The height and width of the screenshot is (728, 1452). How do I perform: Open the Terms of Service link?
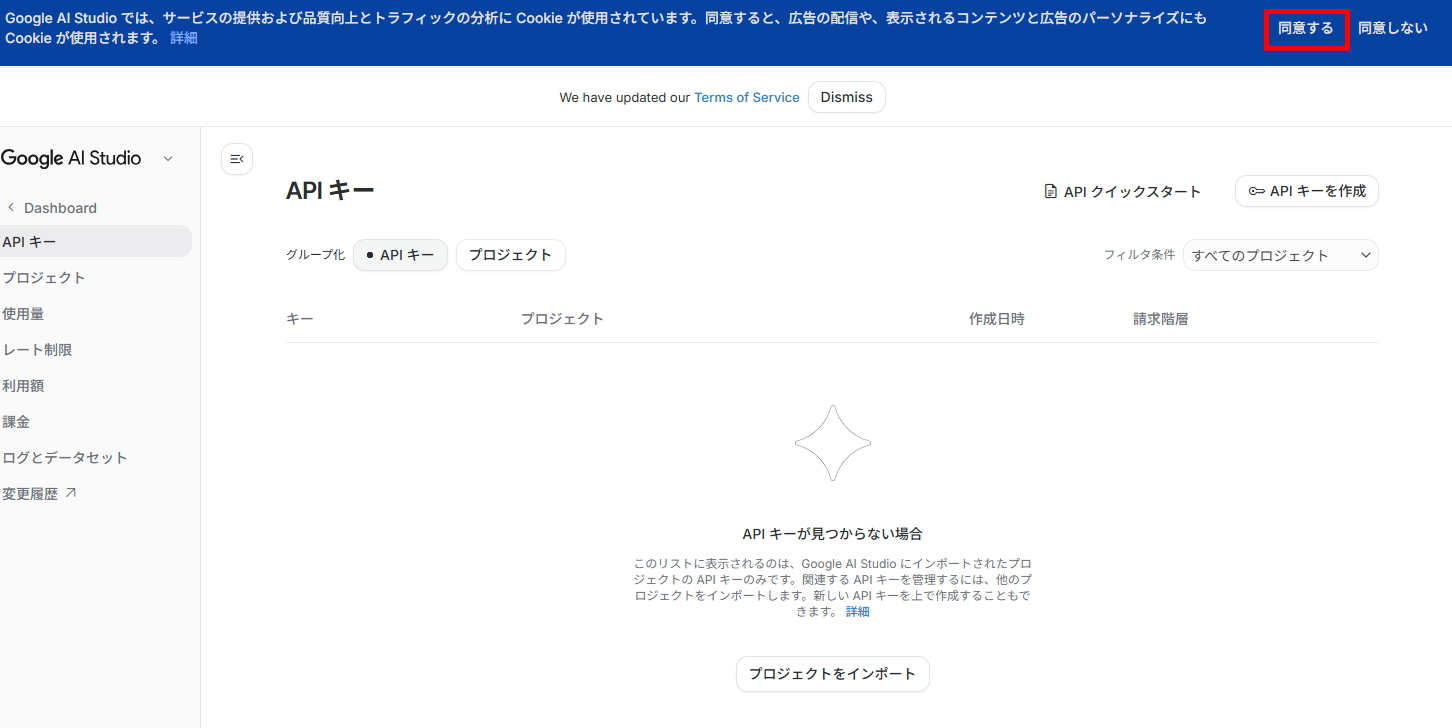pos(746,97)
